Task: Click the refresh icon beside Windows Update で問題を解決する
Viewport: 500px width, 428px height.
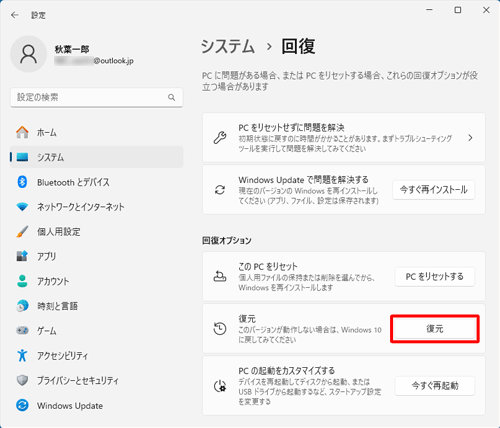Action: (x=220, y=190)
